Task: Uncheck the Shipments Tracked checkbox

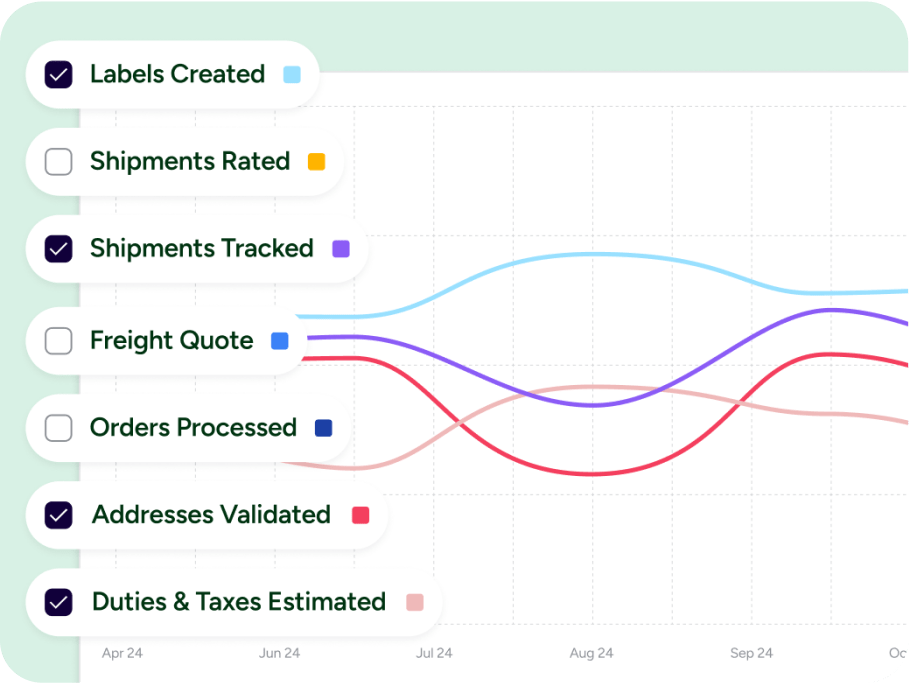Action: 58,248
